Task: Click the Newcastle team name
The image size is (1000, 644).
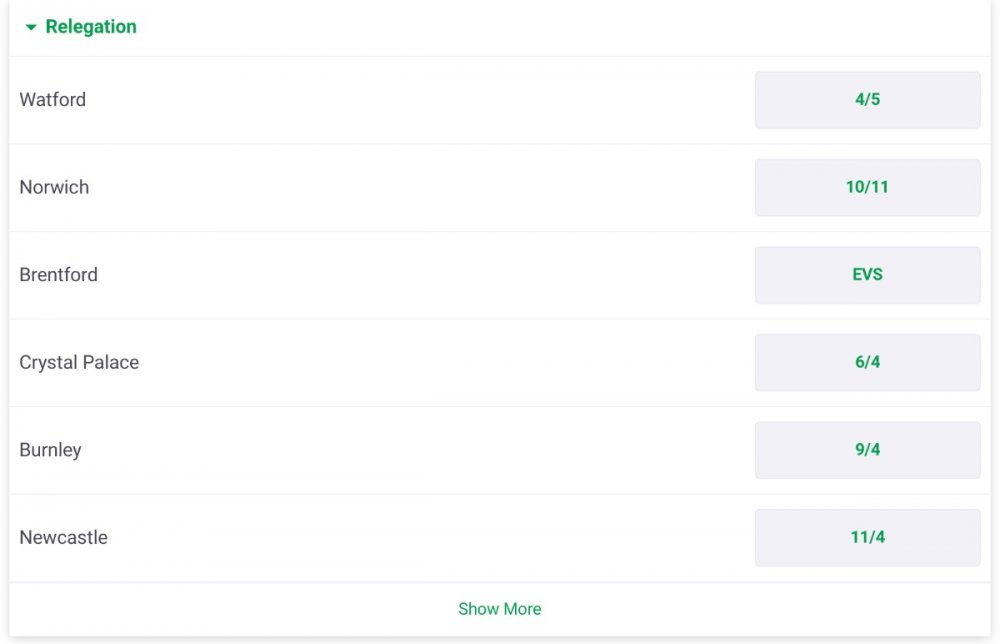Action: 63,537
